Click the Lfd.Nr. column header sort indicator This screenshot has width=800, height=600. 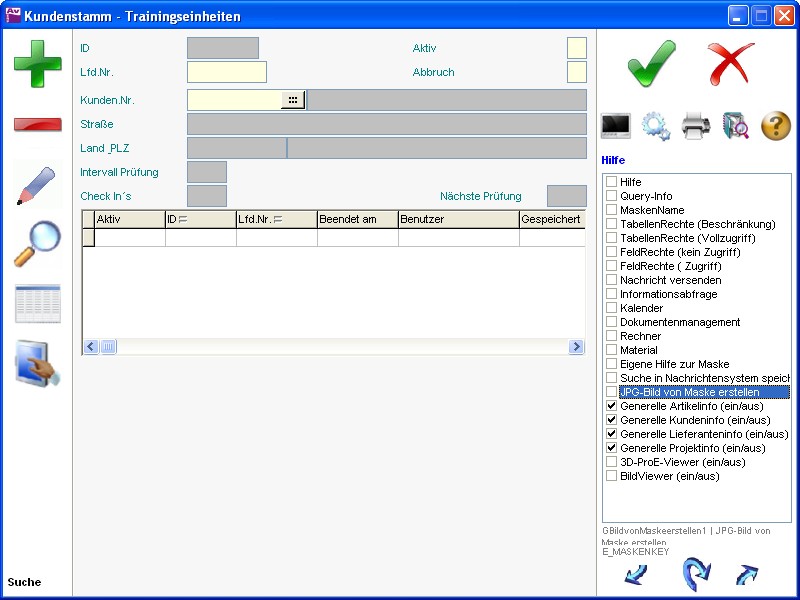pyautogui.click(x=278, y=219)
